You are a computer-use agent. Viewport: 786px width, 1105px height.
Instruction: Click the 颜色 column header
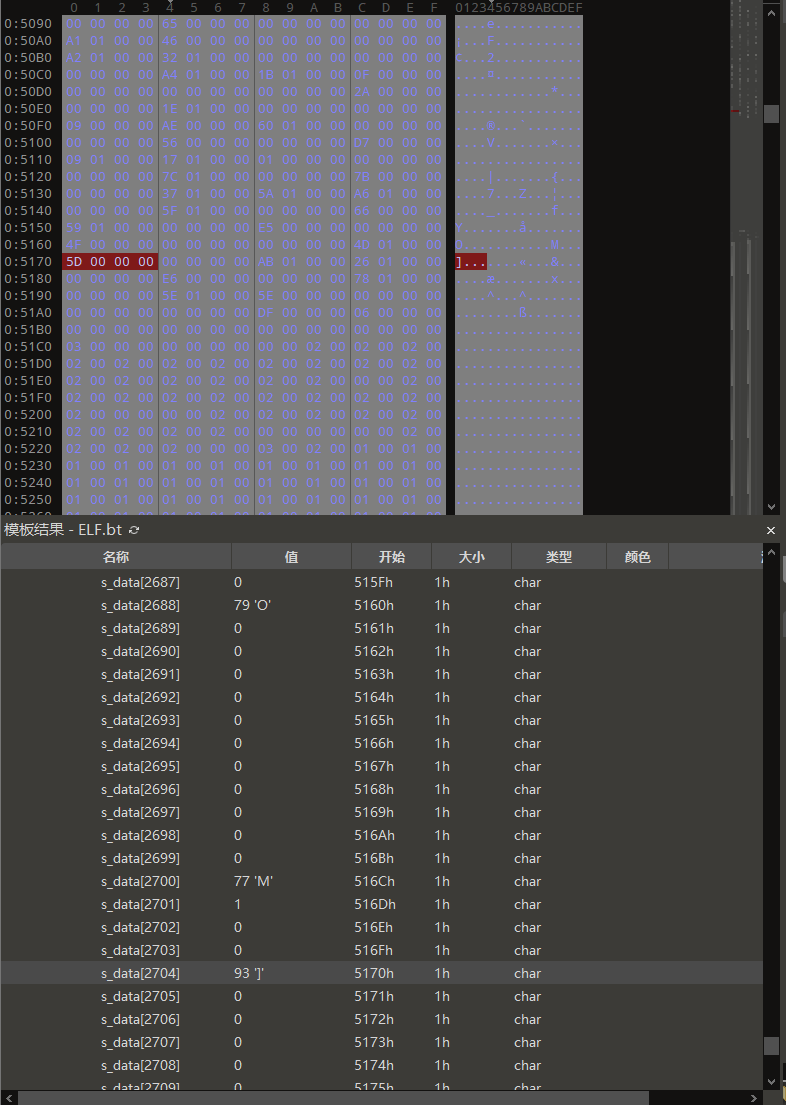coord(637,557)
